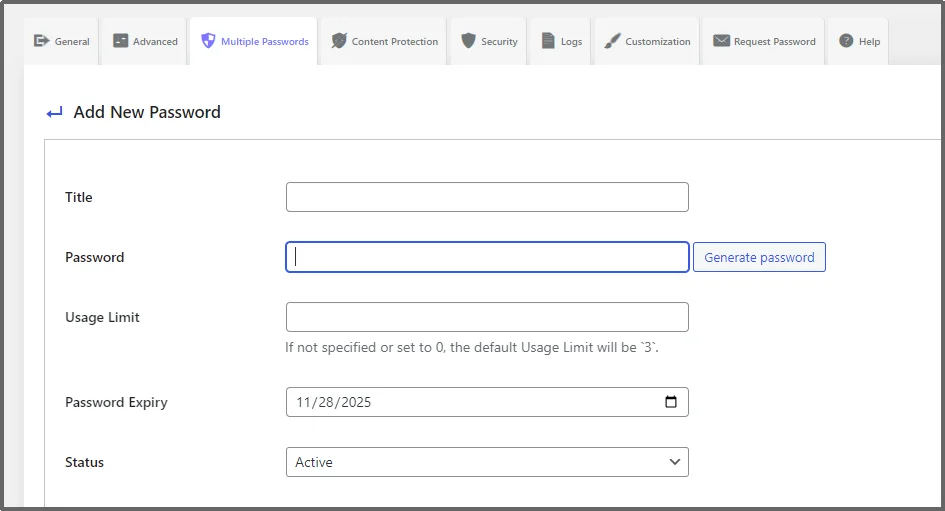Click the Password field label
945x511 pixels.
[95, 257]
